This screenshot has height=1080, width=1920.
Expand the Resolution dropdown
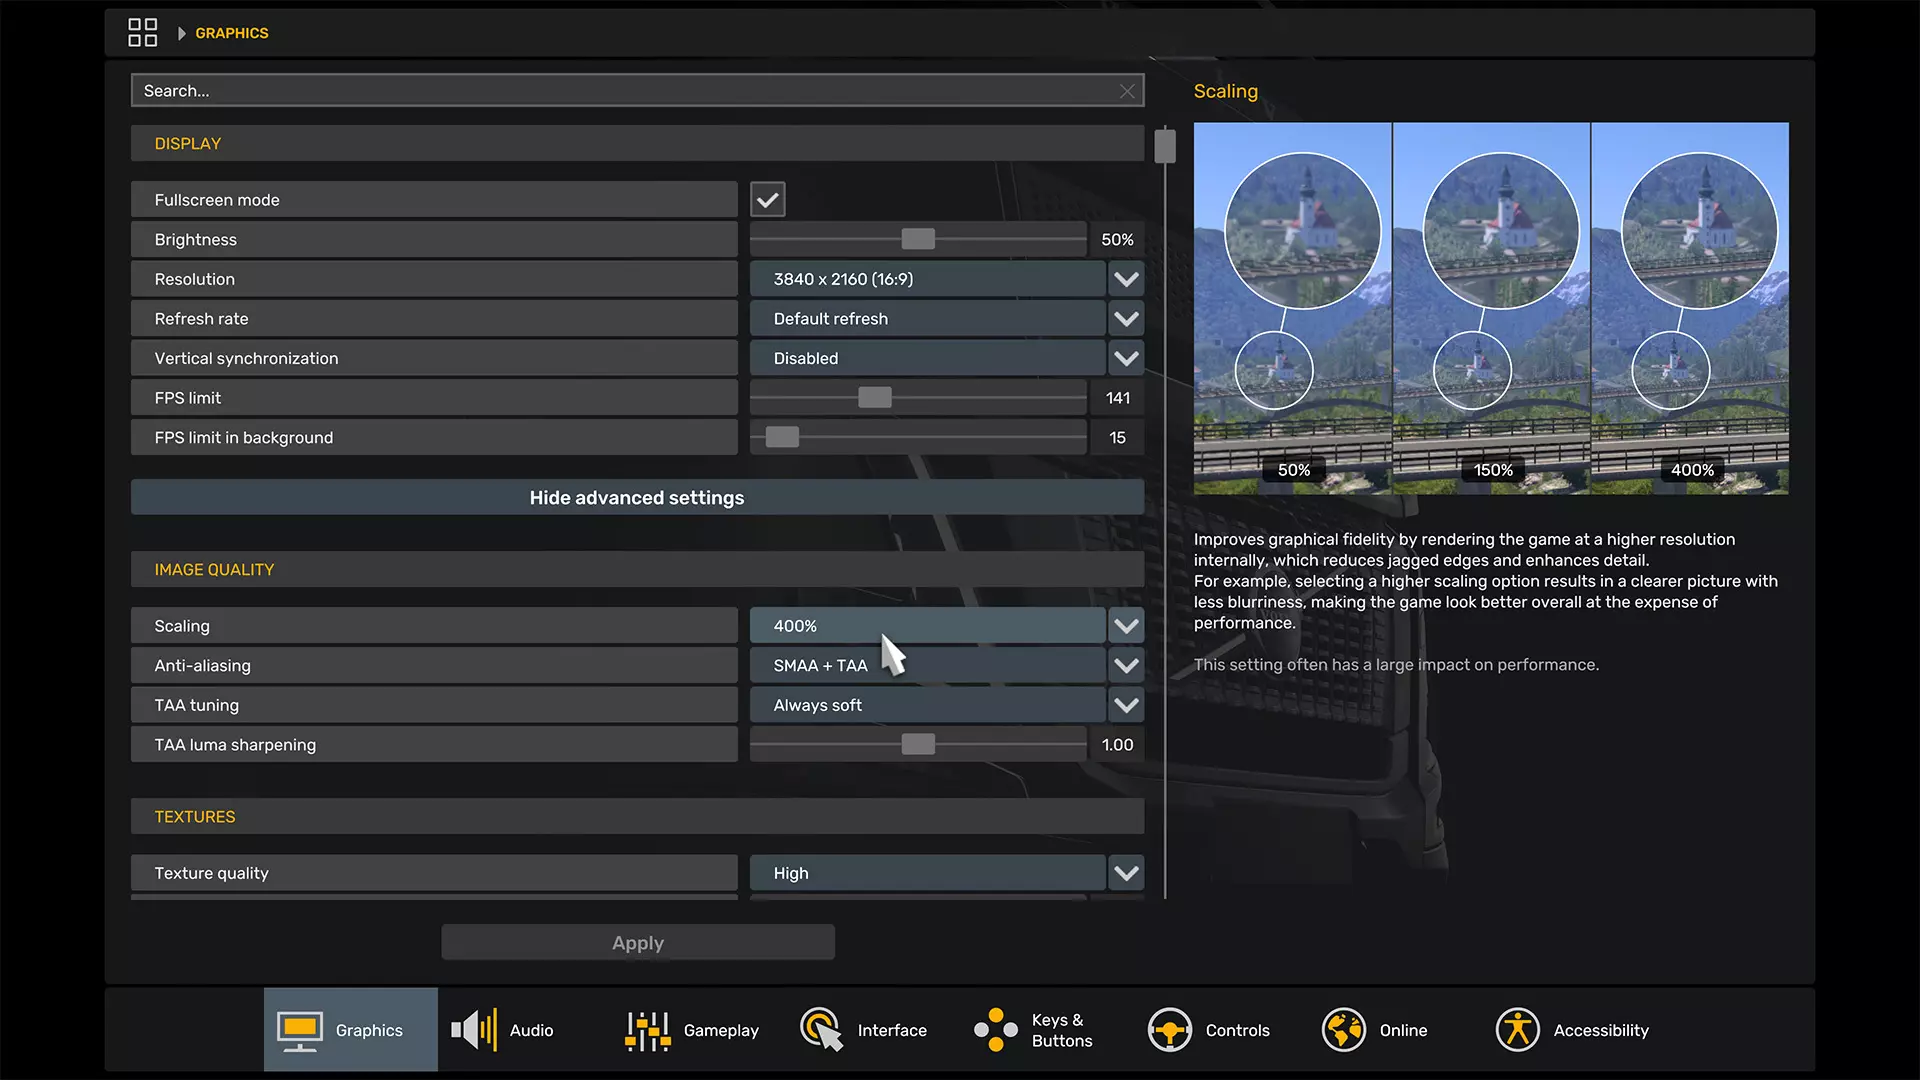[1126, 279]
